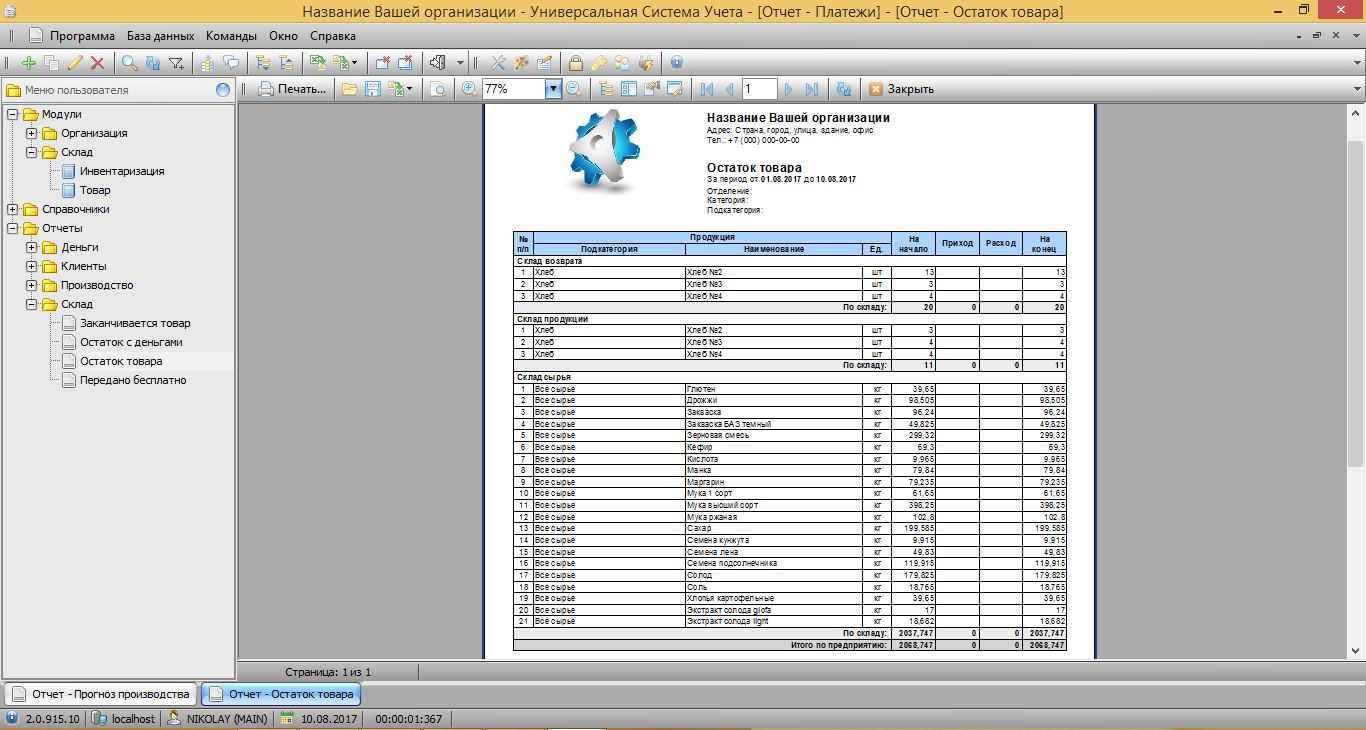
Task: Go to the previous report page
Action: 729,89
